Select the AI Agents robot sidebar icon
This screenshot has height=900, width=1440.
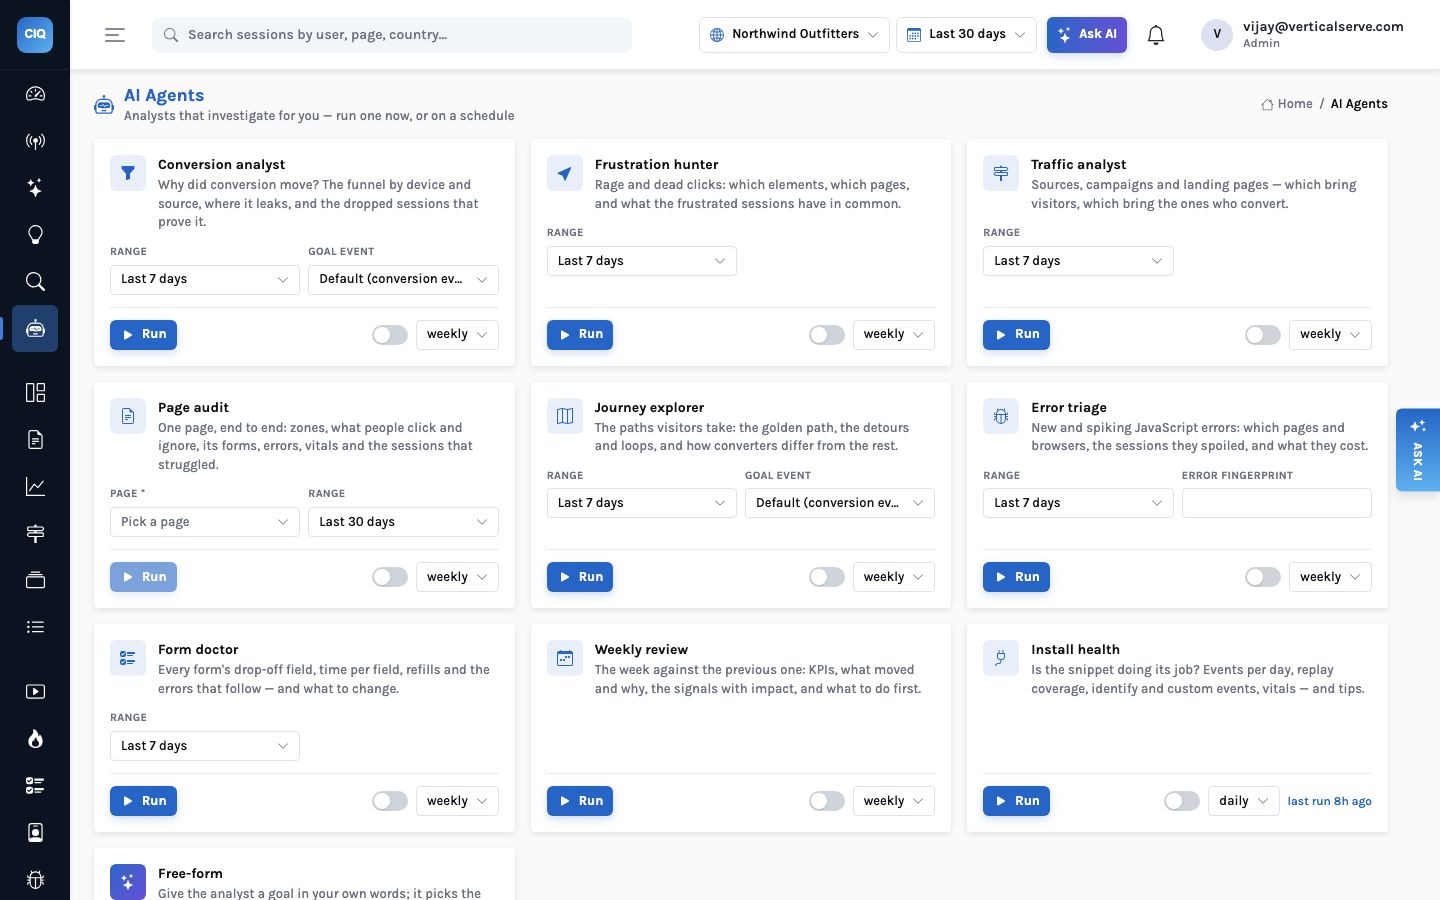pos(35,328)
